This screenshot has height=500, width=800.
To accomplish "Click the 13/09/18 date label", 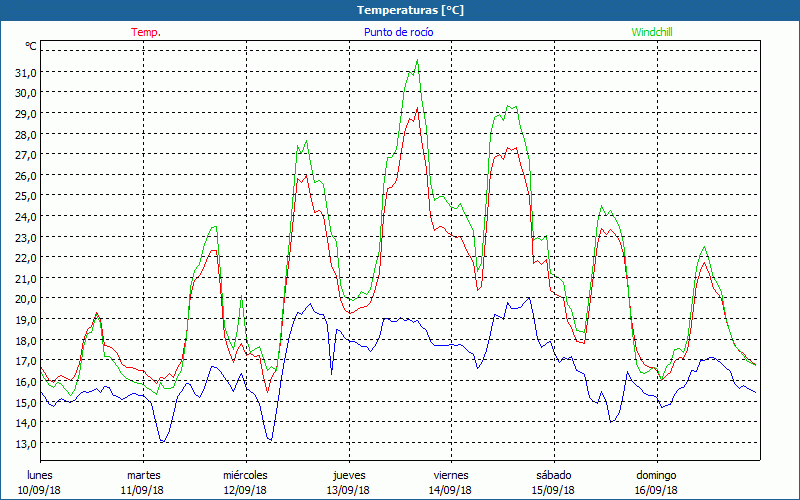I will point(348,490).
